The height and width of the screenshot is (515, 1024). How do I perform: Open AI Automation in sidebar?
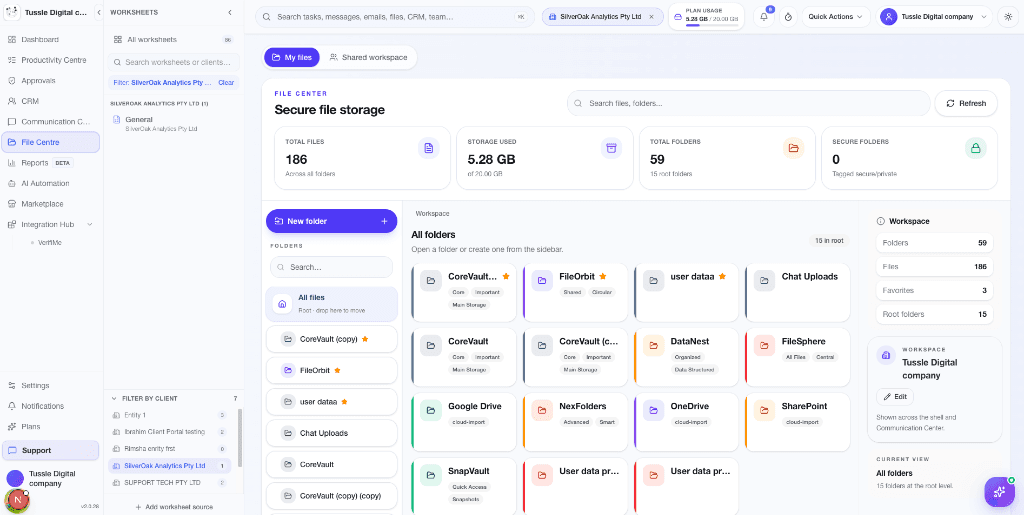pos(51,183)
